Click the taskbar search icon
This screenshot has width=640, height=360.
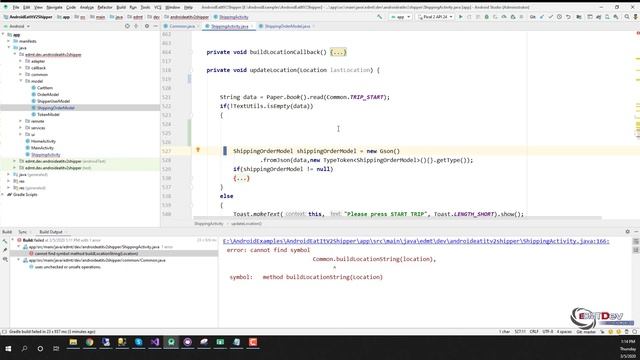24,349
